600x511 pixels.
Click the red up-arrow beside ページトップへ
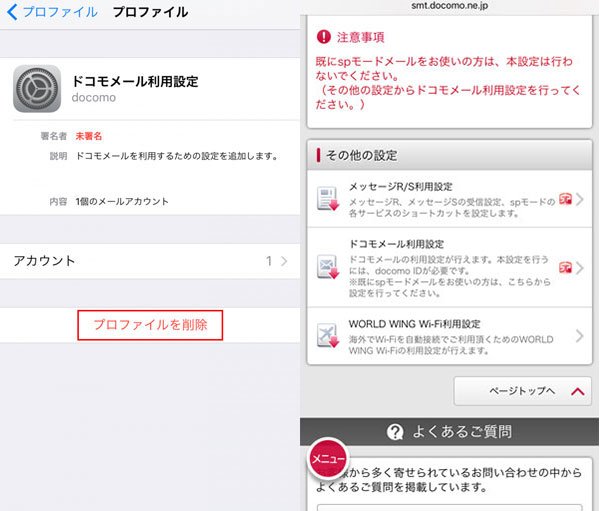click(x=577, y=392)
